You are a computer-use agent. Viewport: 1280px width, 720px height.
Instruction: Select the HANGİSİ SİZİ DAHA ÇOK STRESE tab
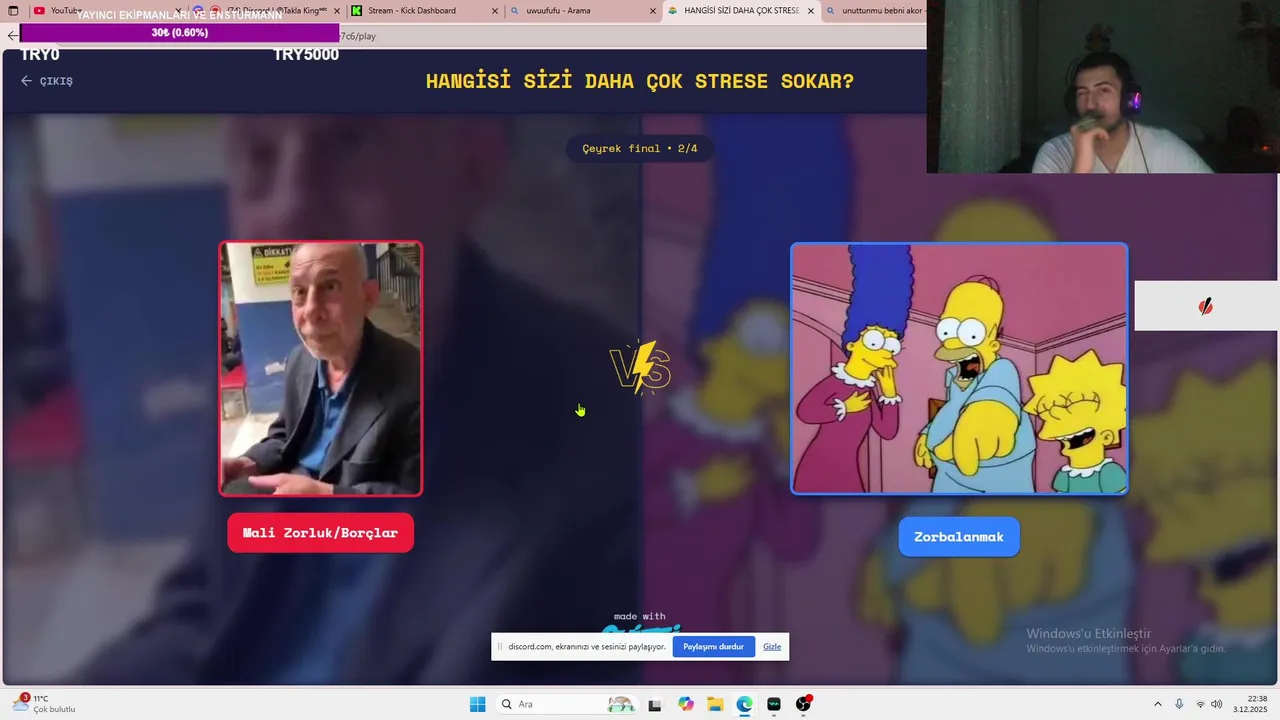740,11
